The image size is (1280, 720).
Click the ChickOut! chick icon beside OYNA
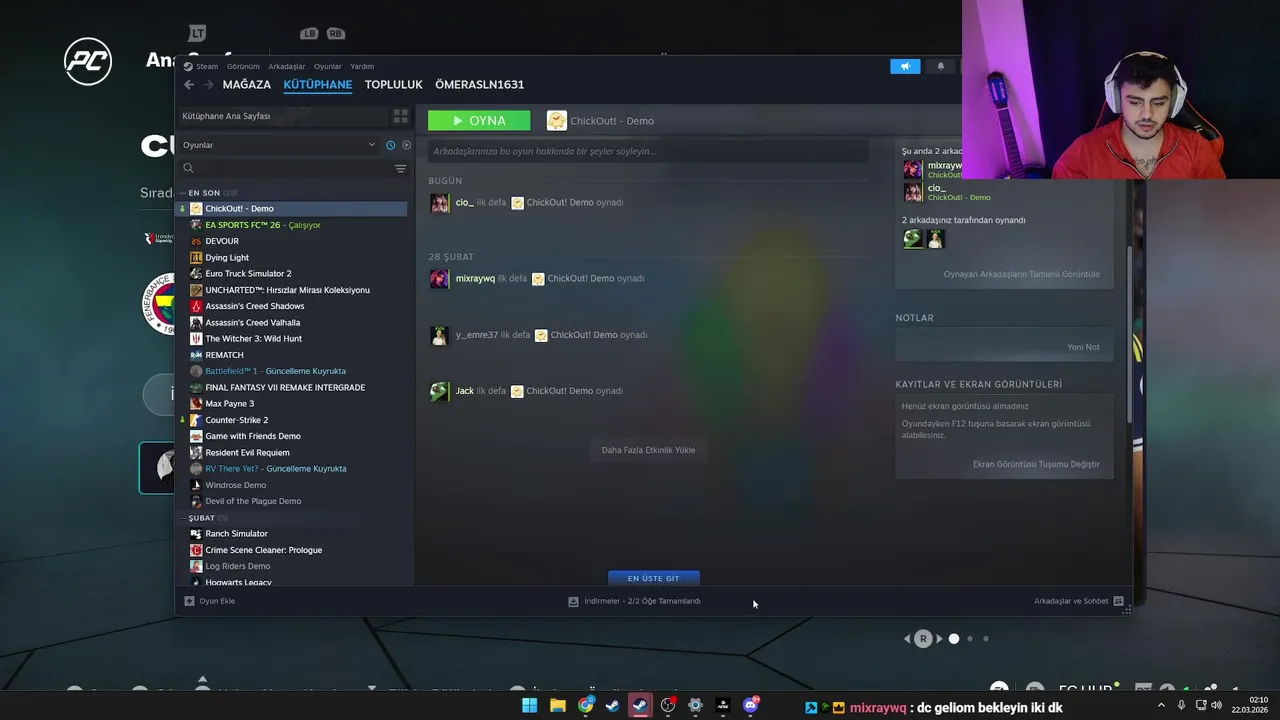coord(557,121)
